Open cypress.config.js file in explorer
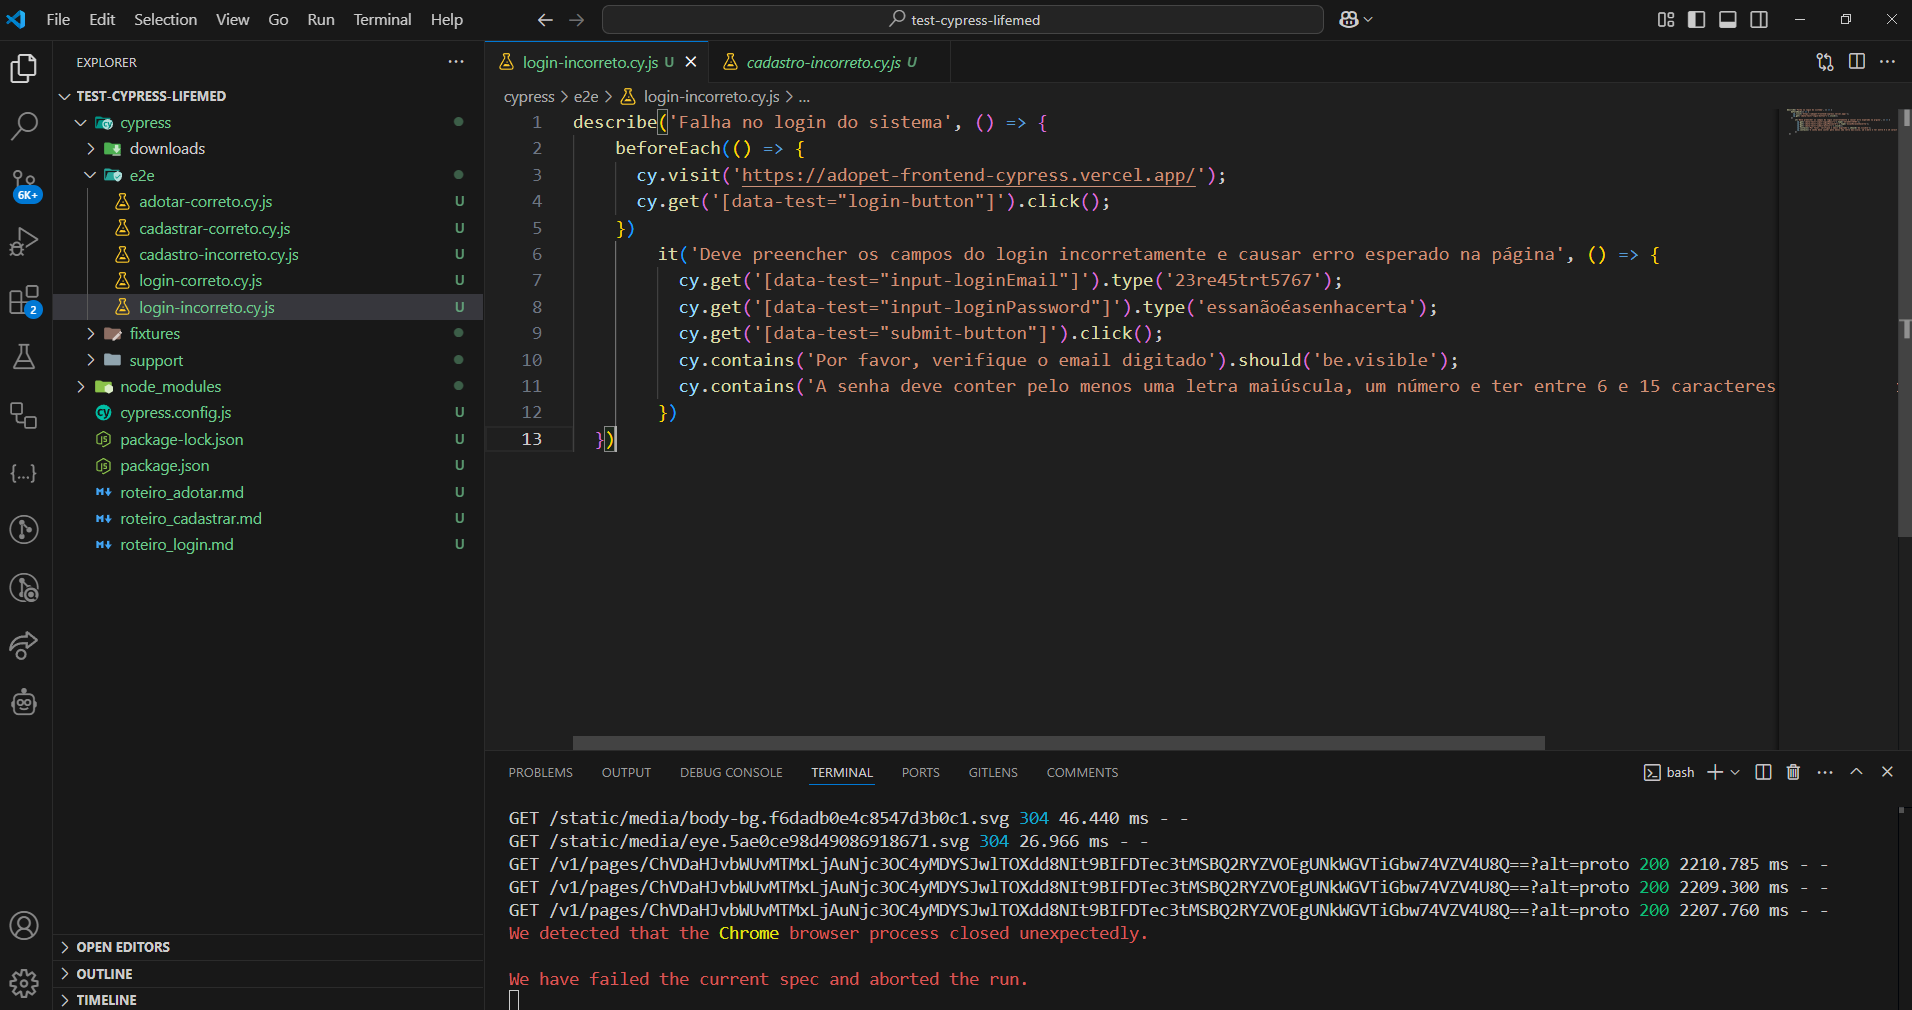The width and height of the screenshot is (1912, 1010). coord(175,413)
